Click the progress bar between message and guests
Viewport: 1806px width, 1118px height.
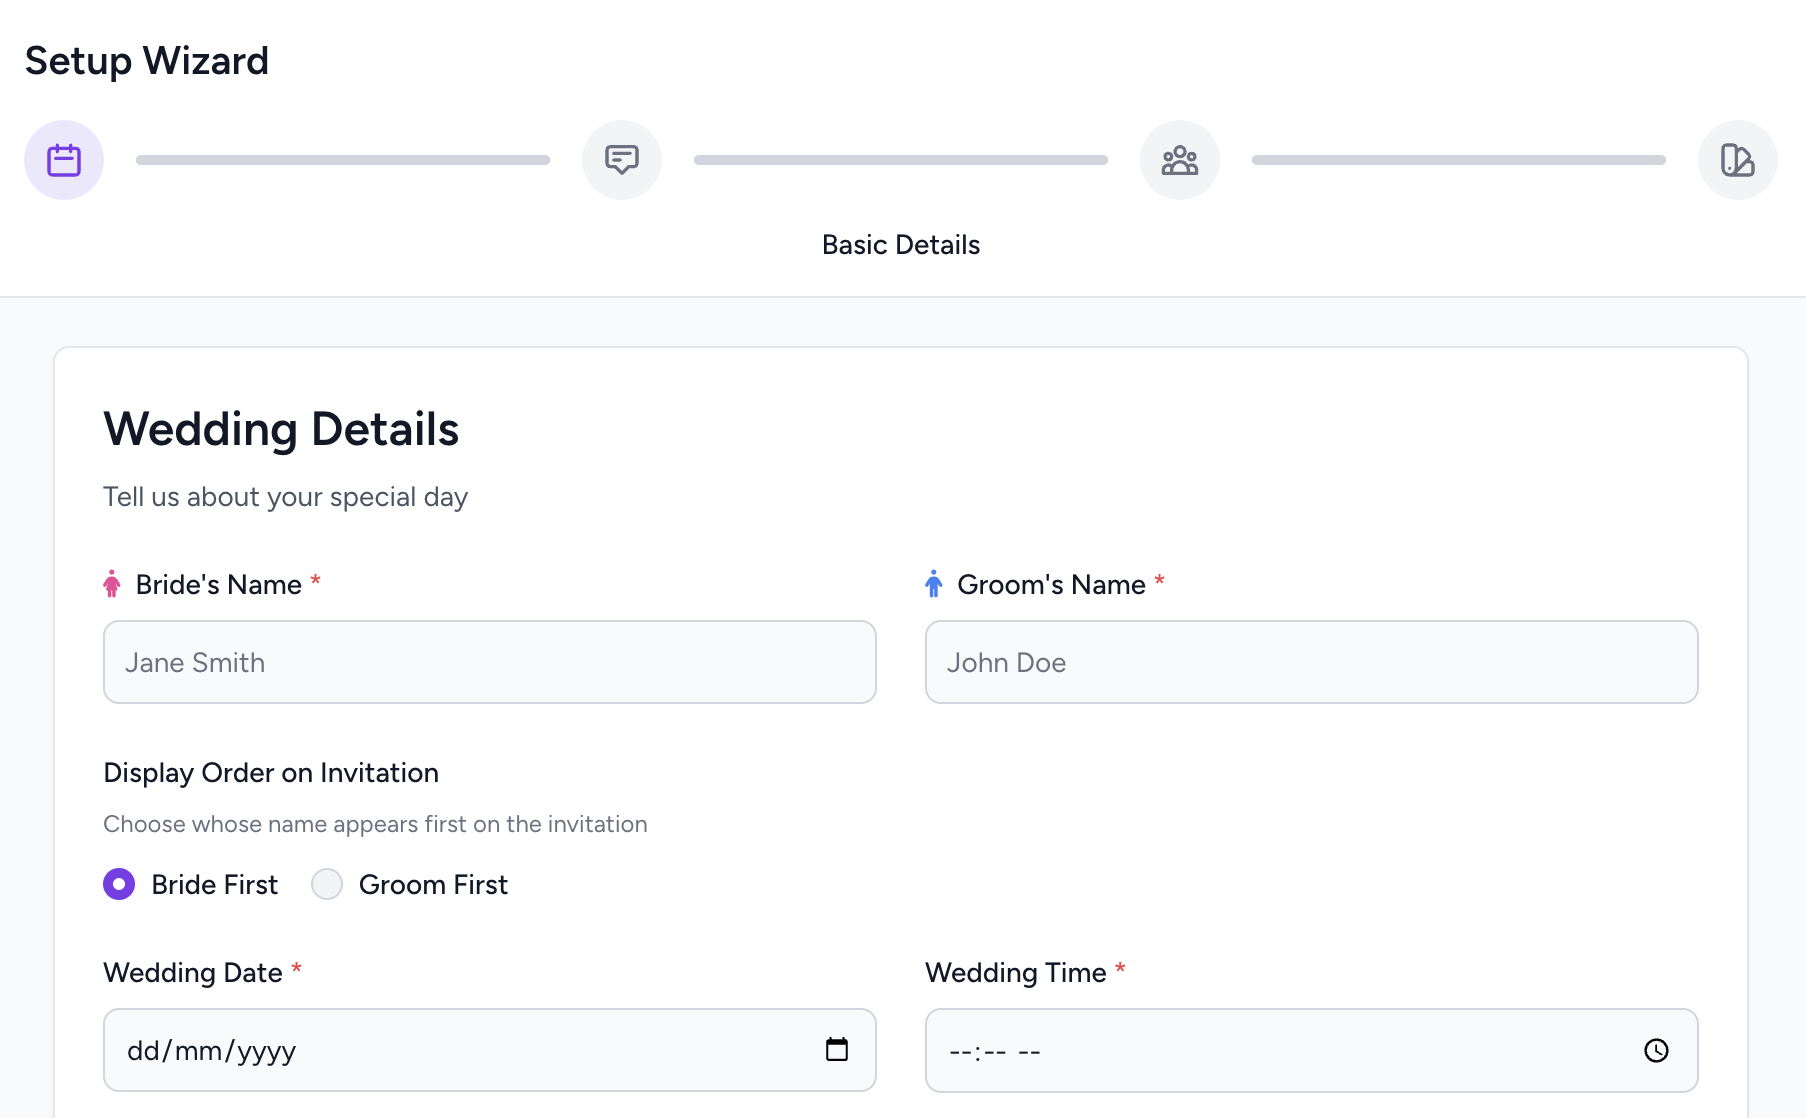901,160
